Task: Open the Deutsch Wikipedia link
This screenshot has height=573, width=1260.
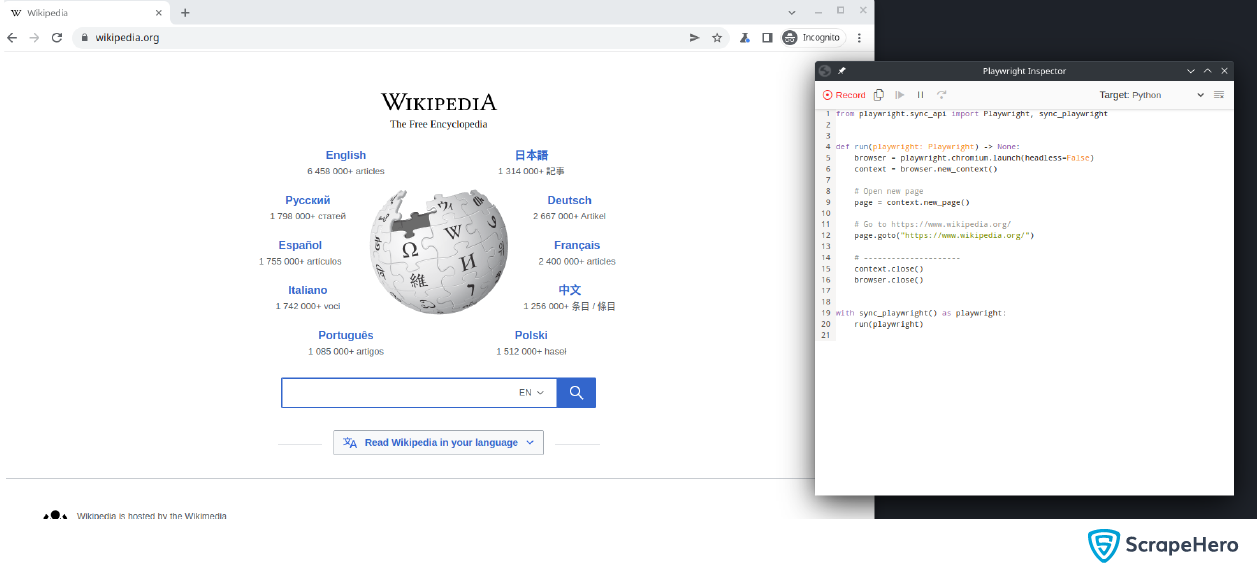Action: pos(569,200)
